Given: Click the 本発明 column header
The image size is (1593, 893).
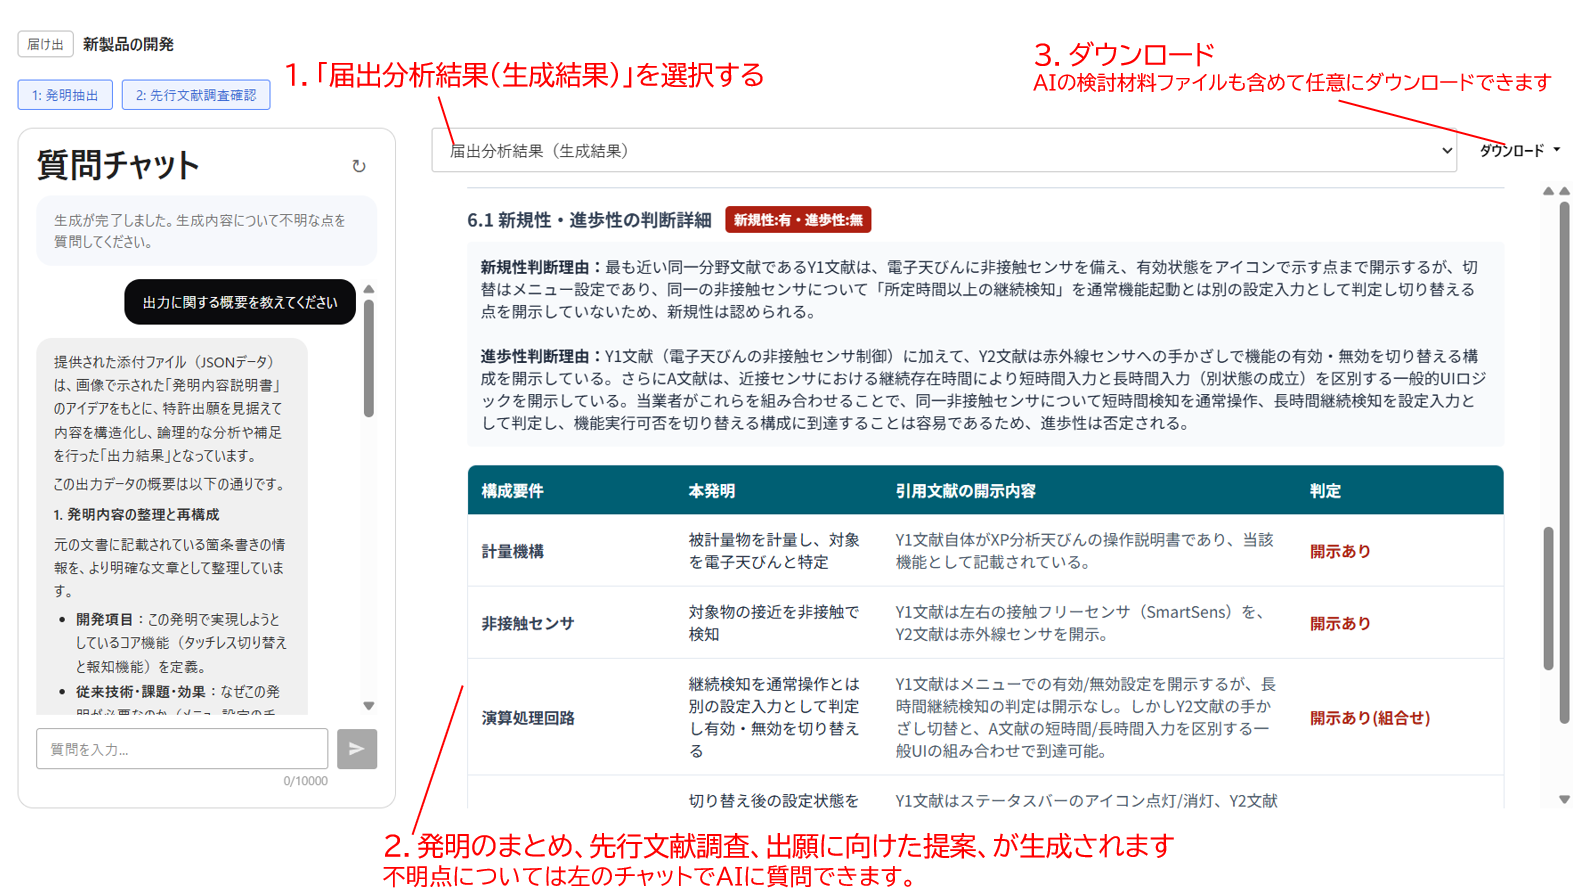Looking at the screenshot, I should click(x=712, y=491).
